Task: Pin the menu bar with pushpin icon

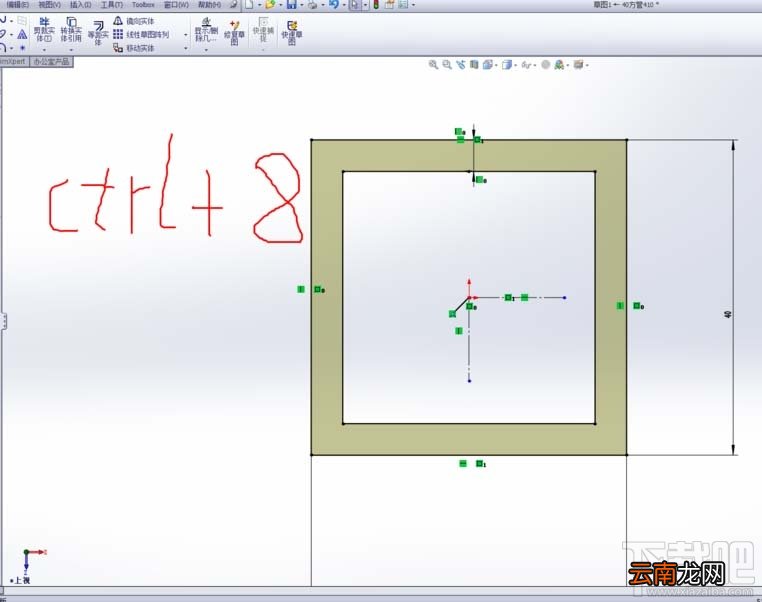Action: click(234, 4)
